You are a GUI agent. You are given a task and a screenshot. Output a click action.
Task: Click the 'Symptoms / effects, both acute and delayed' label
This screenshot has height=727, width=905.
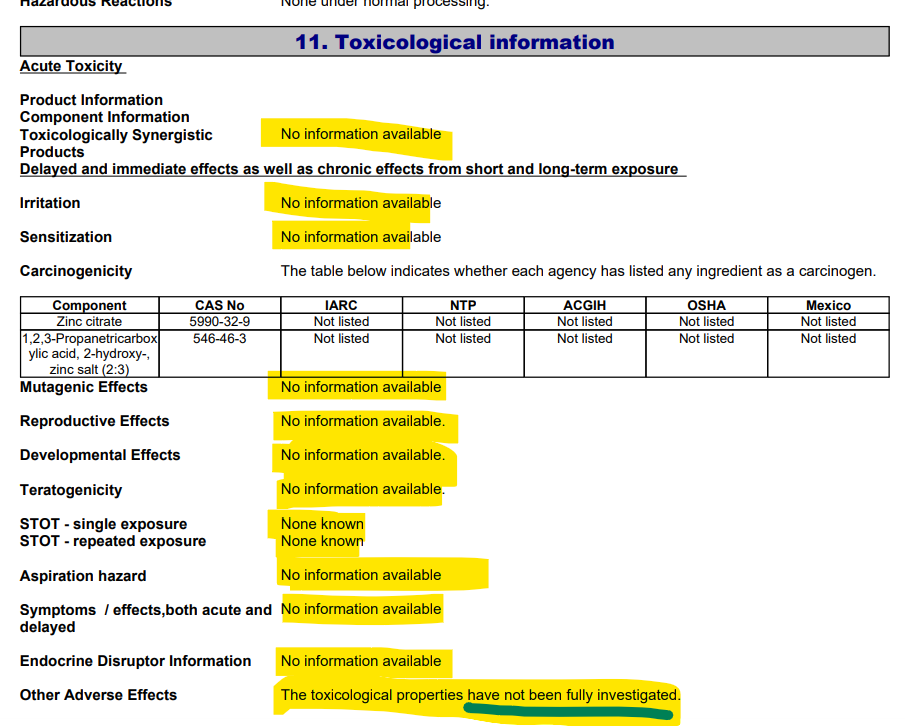tap(145, 619)
